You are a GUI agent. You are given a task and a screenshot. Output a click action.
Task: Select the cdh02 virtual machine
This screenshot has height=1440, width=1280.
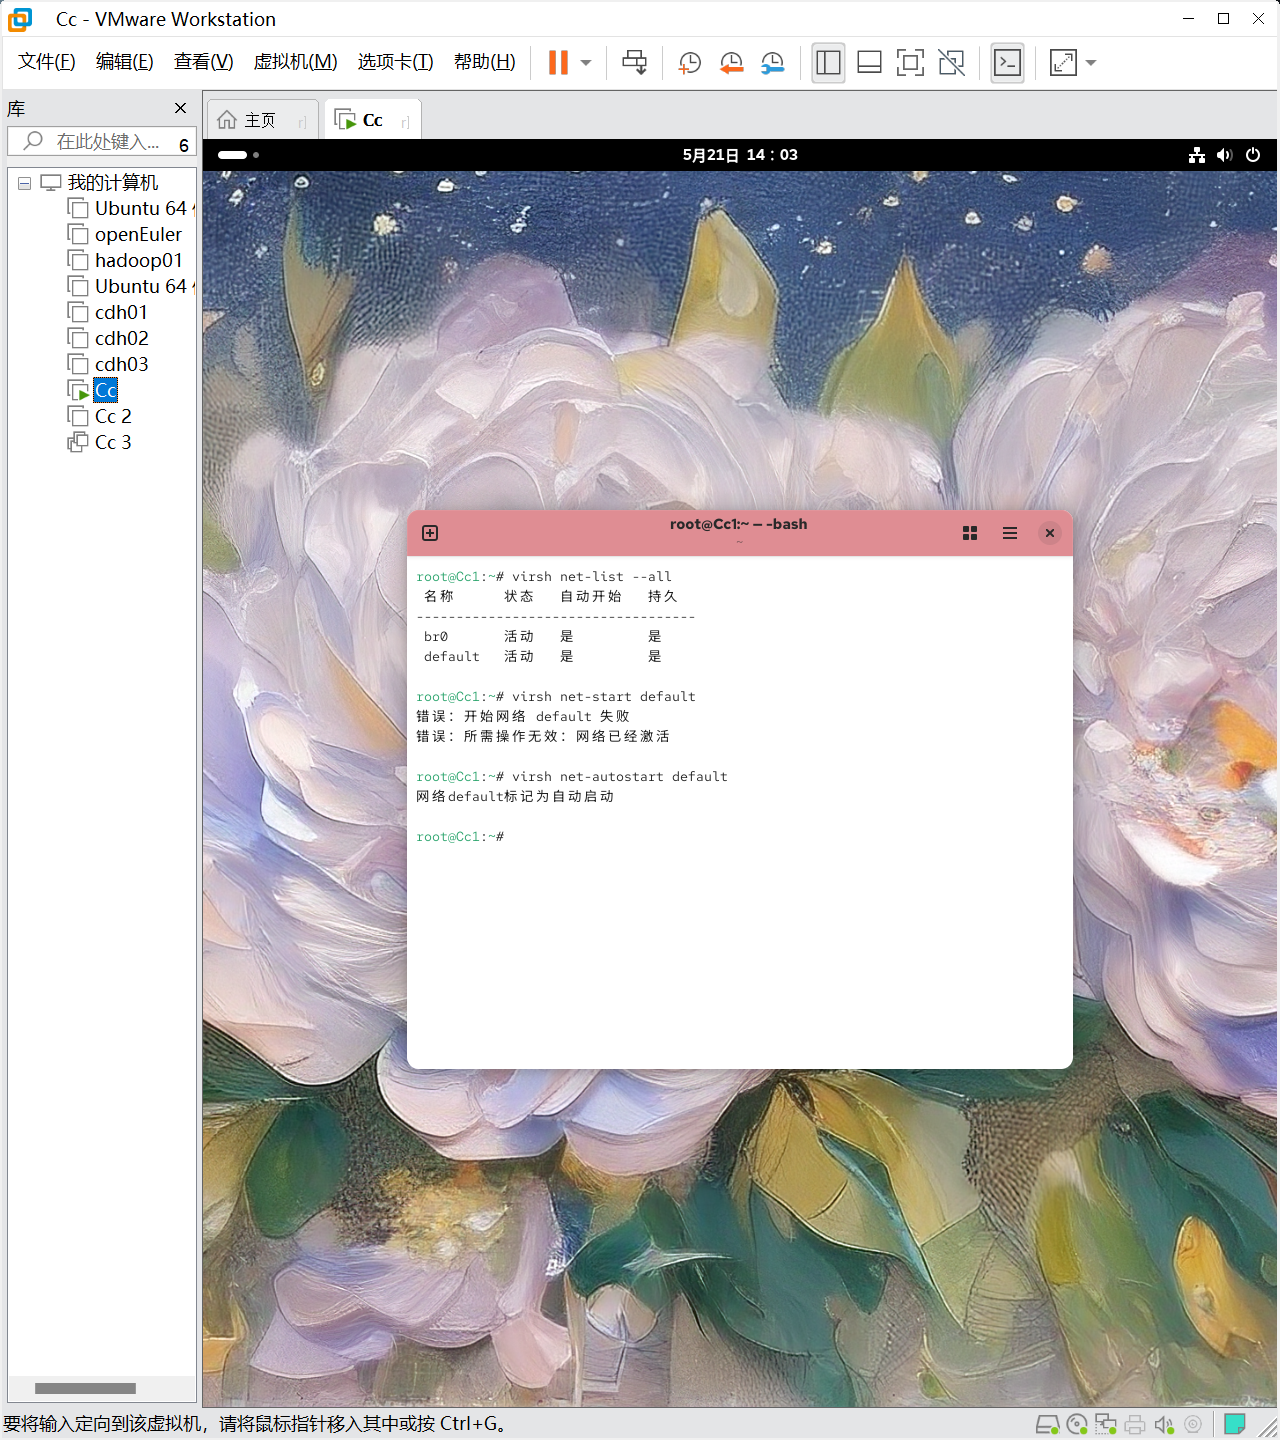[x=121, y=338]
